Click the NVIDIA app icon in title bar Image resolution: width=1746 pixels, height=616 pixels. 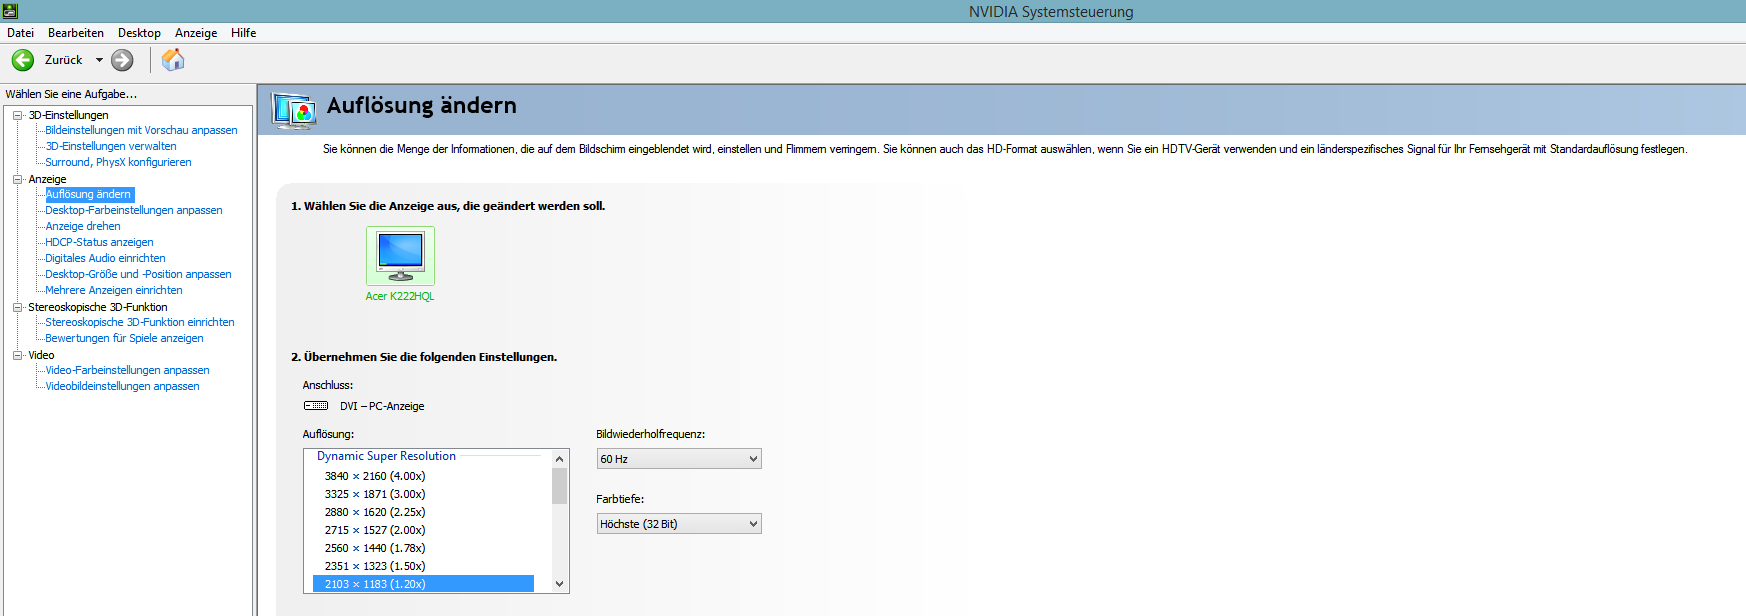coord(10,11)
